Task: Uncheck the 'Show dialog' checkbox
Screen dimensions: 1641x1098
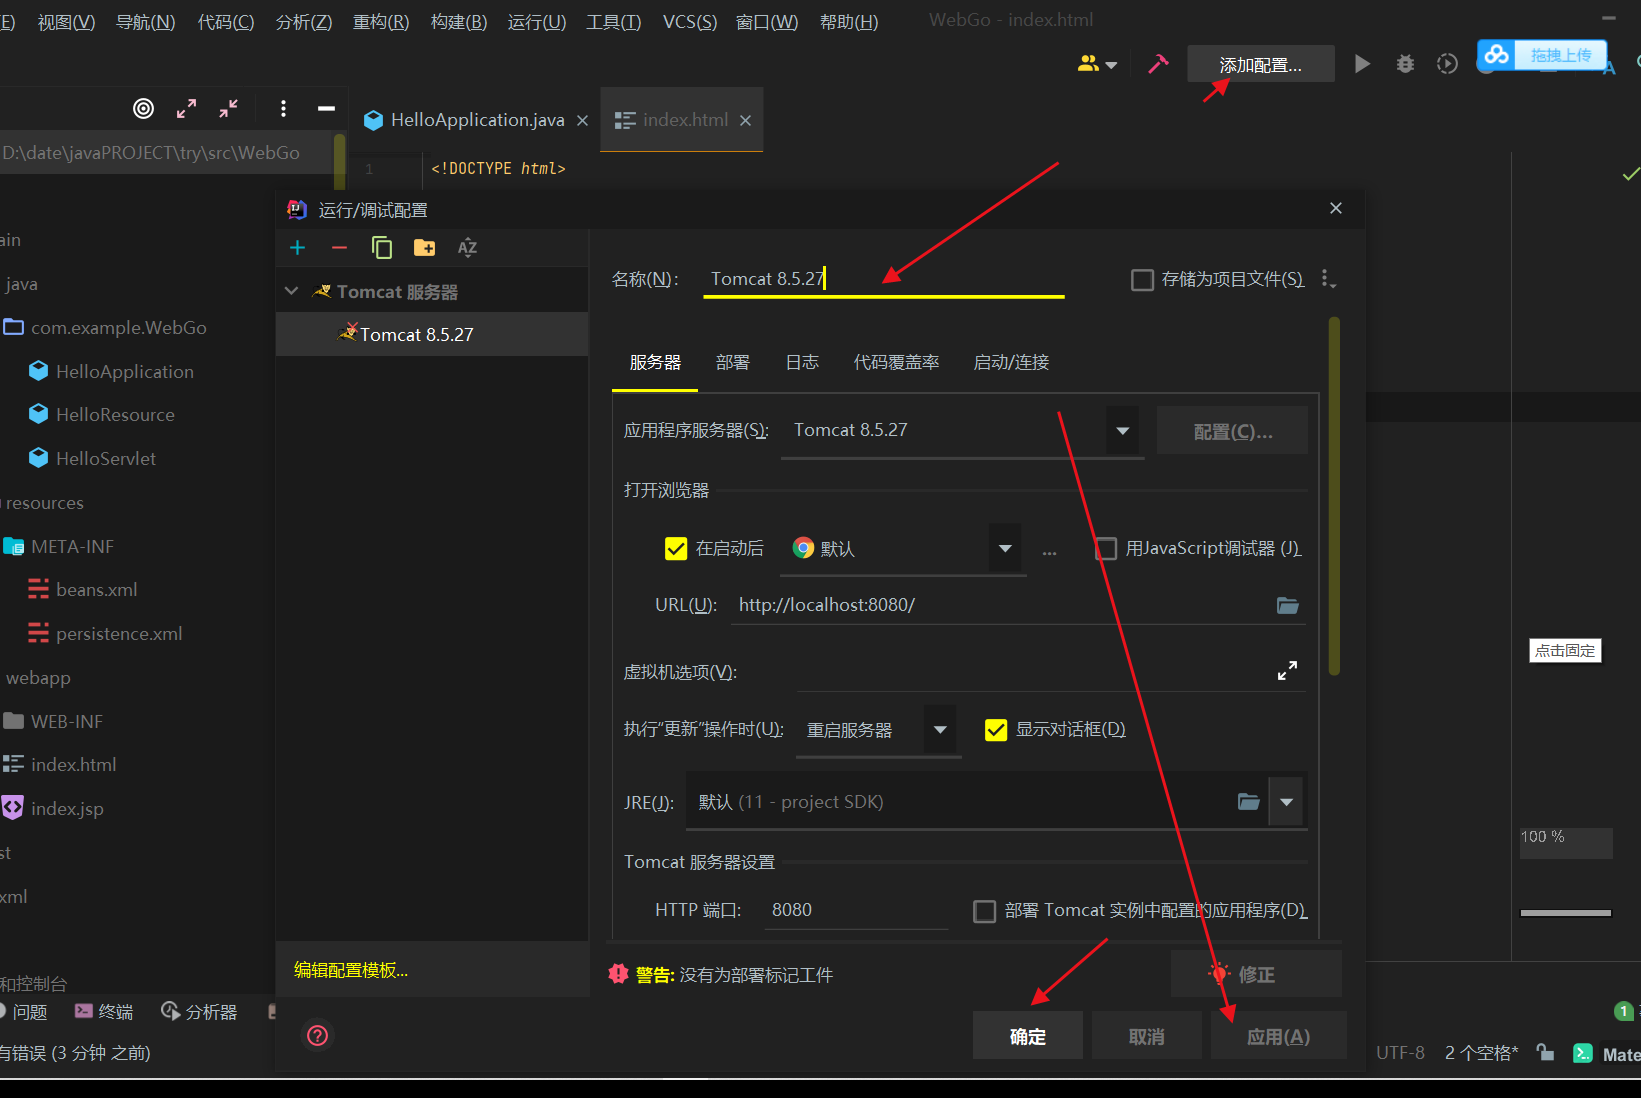Action: tap(996, 730)
